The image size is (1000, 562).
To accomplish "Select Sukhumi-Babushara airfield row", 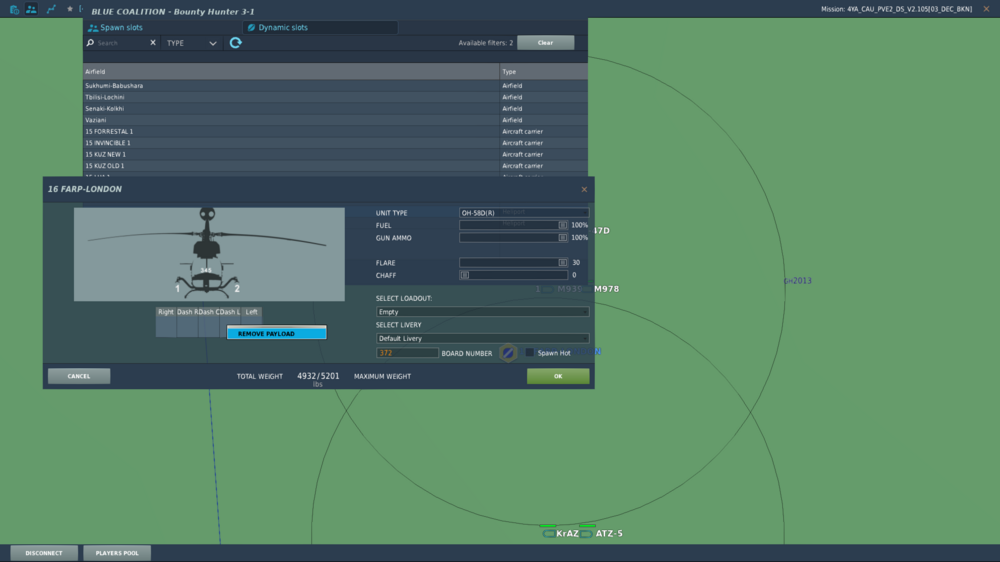I will tap(335, 85).
